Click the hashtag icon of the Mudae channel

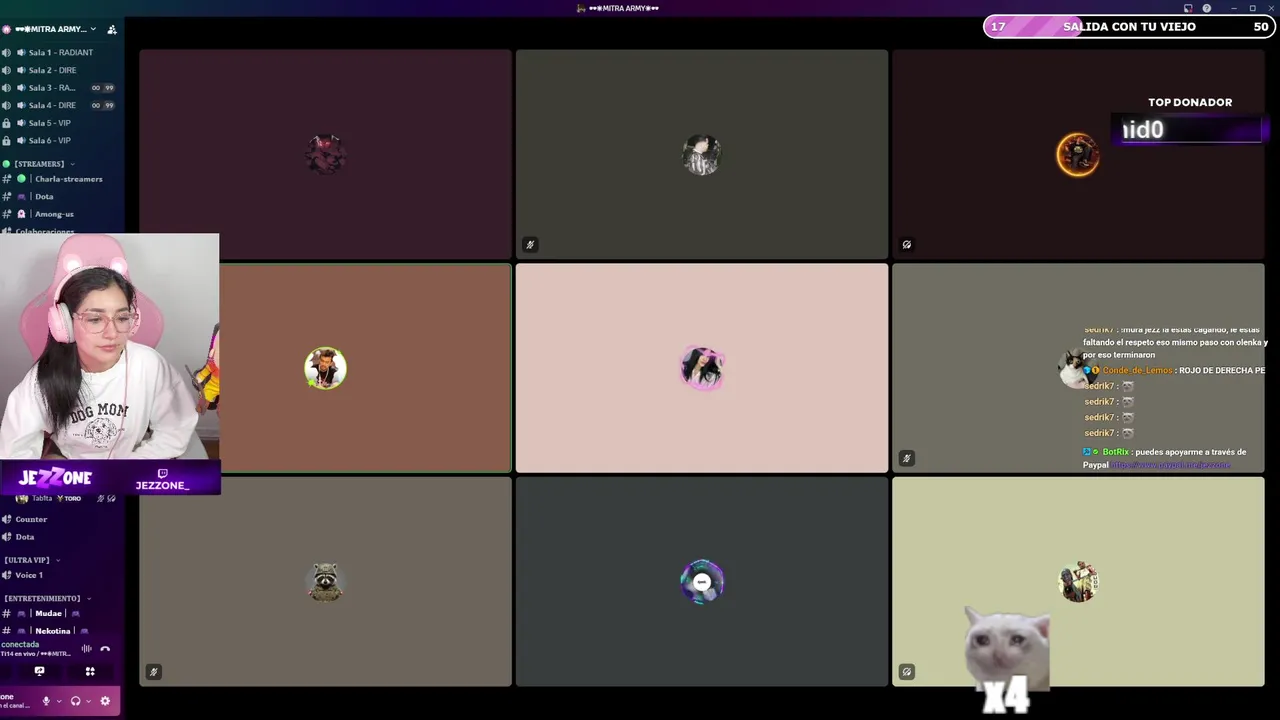[x=7, y=613]
